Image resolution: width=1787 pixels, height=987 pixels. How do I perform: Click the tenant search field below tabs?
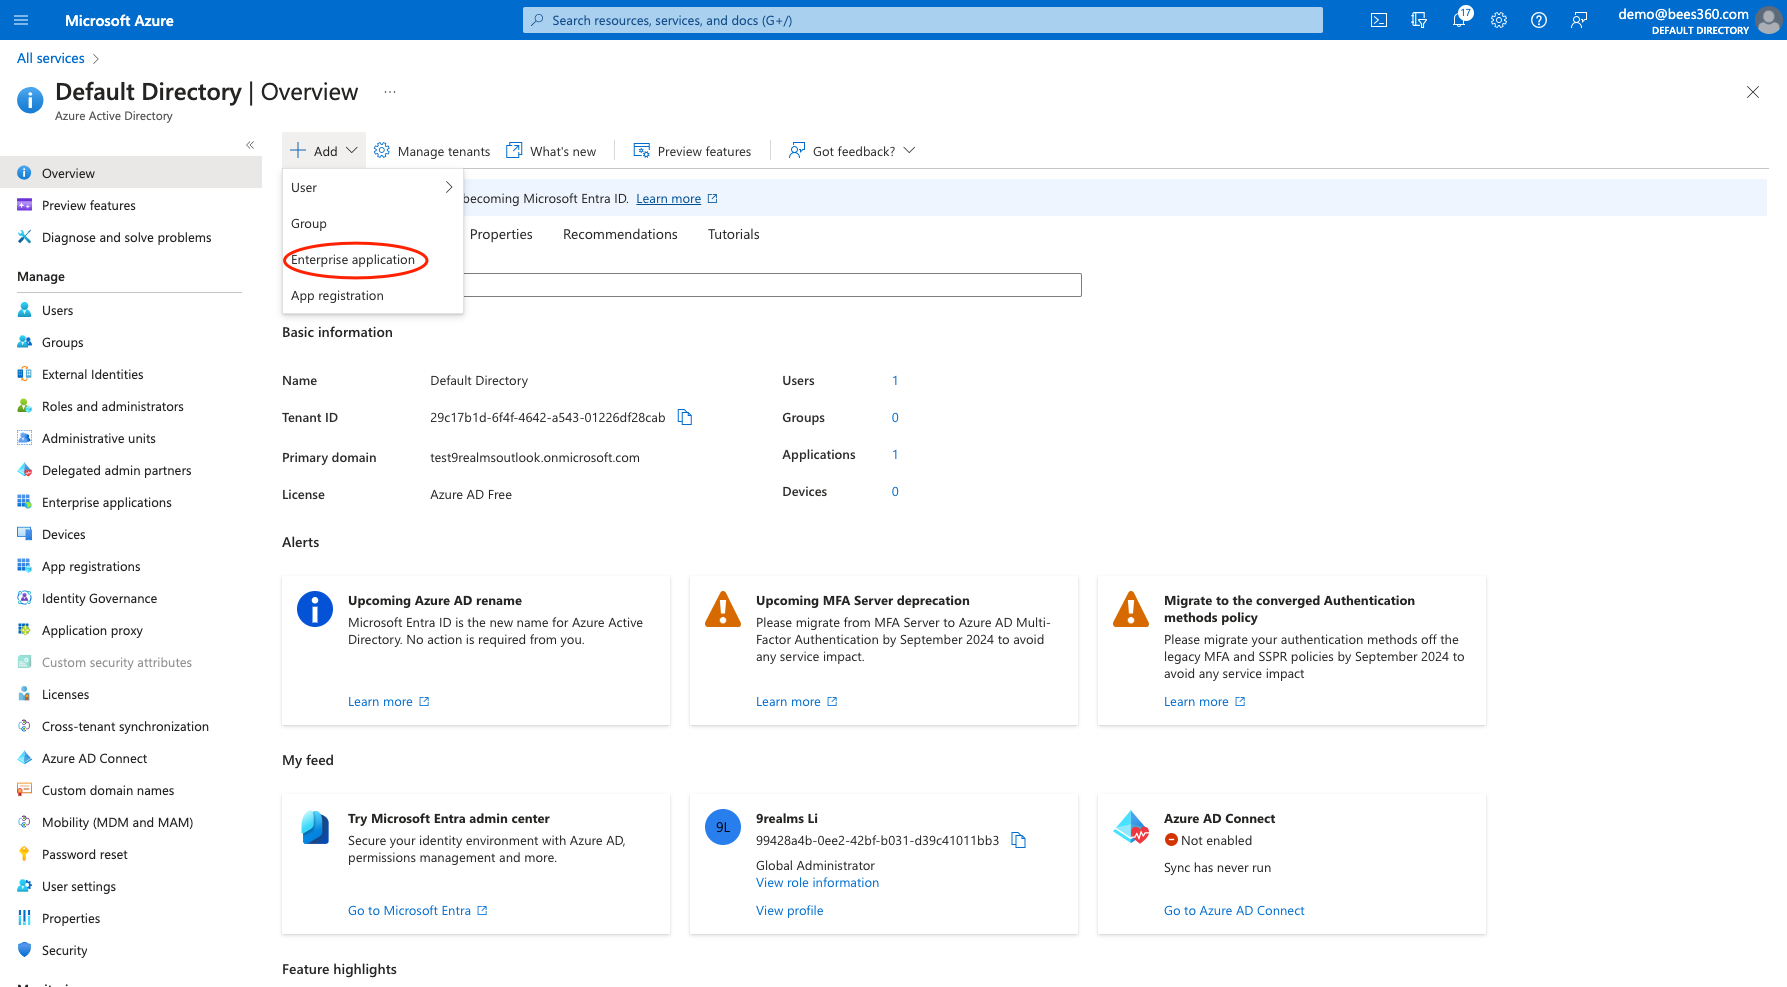[772, 285]
